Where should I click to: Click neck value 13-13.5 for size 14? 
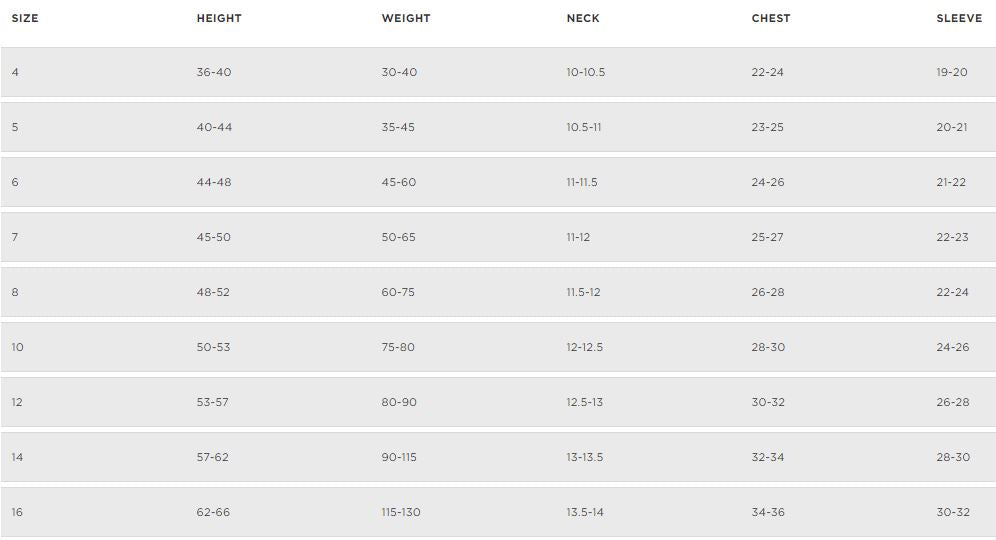pyautogui.click(x=585, y=457)
